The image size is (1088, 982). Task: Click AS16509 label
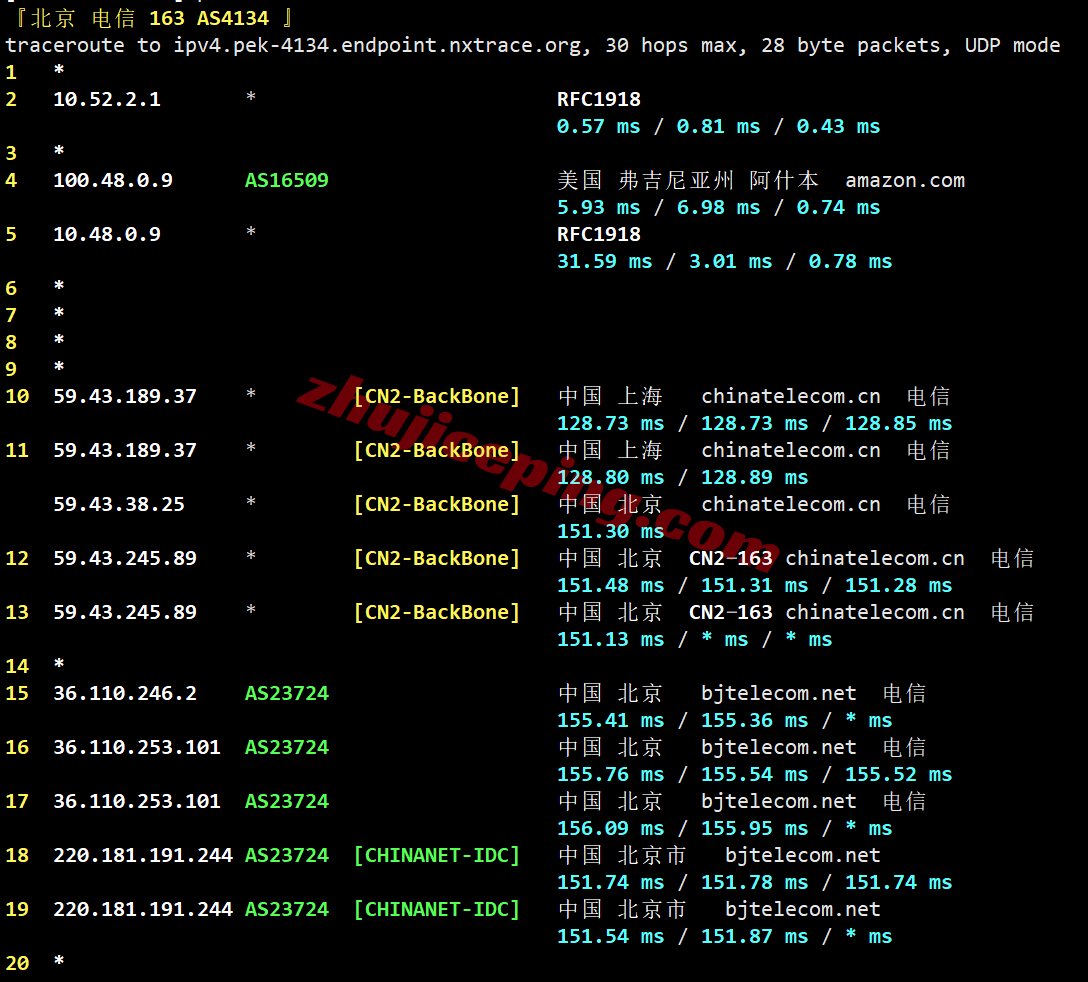point(287,180)
